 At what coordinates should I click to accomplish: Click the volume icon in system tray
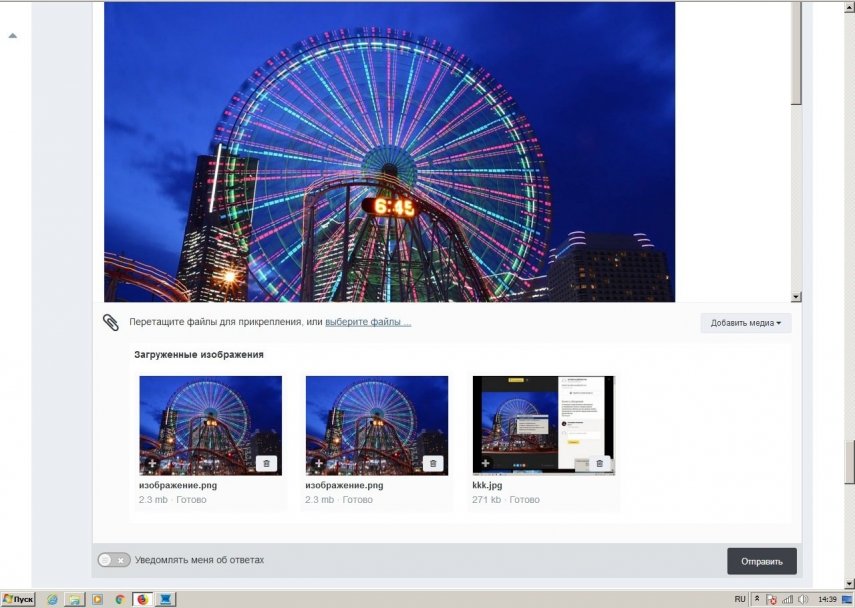pyautogui.click(x=803, y=599)
